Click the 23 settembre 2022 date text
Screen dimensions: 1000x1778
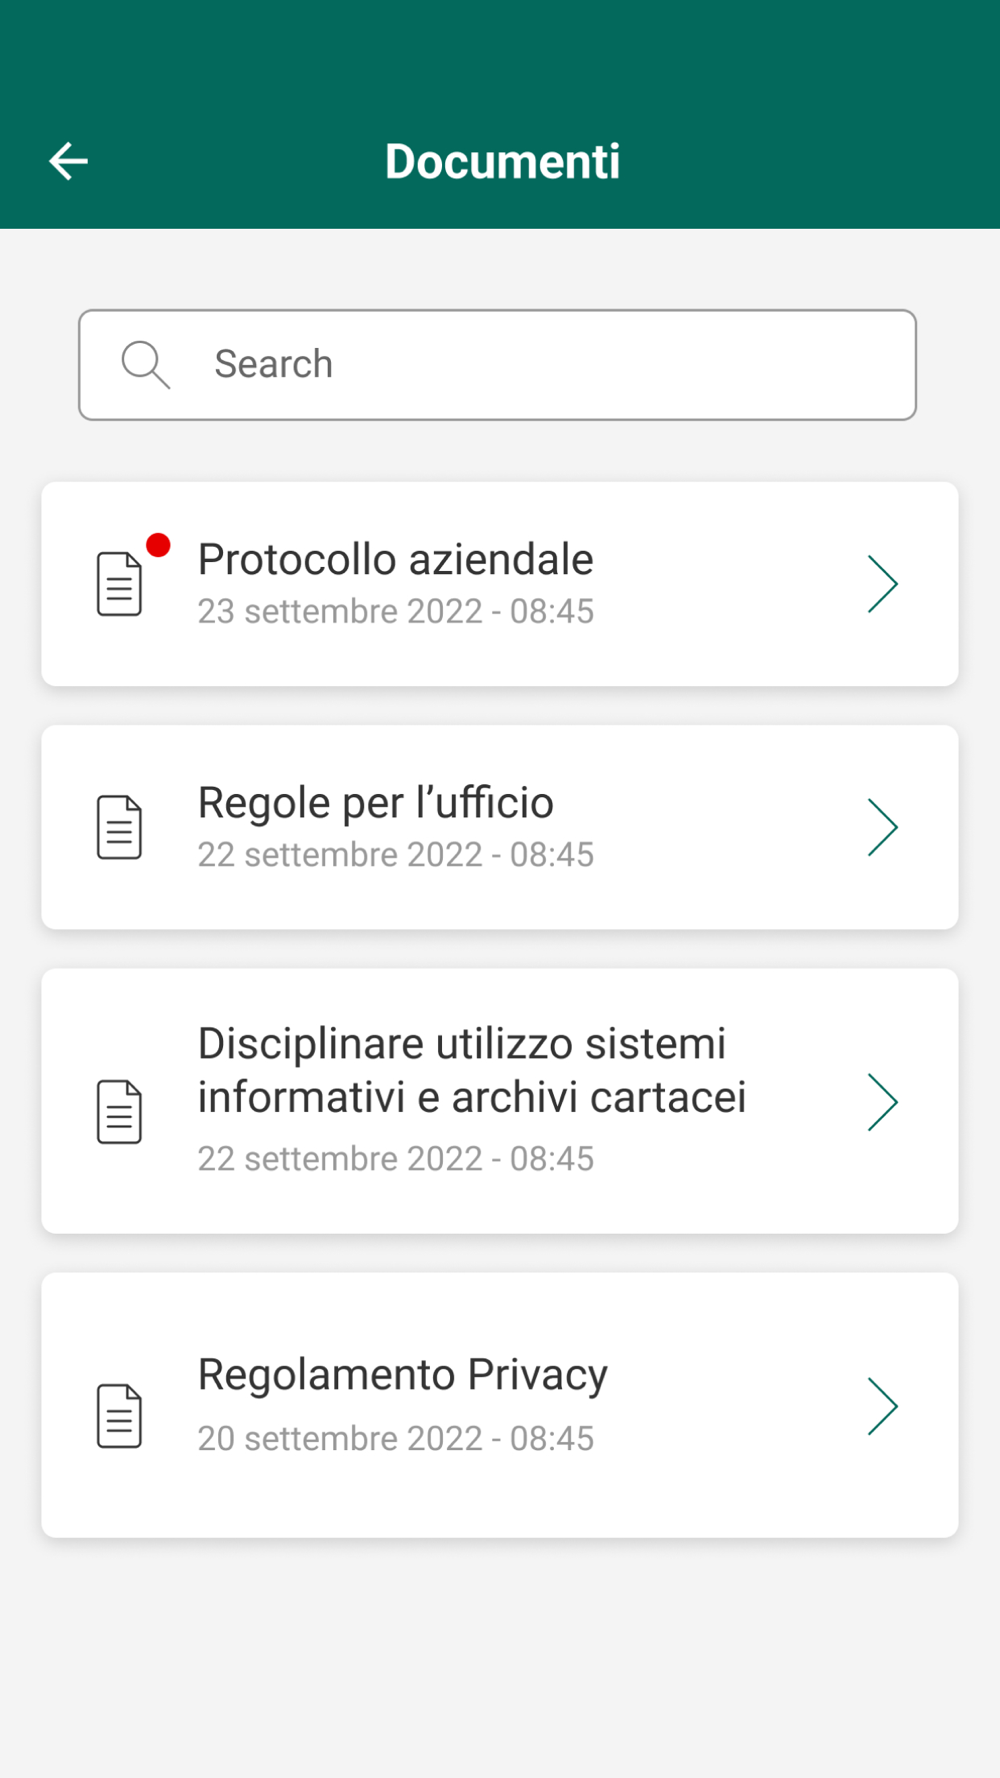(395, 611)
